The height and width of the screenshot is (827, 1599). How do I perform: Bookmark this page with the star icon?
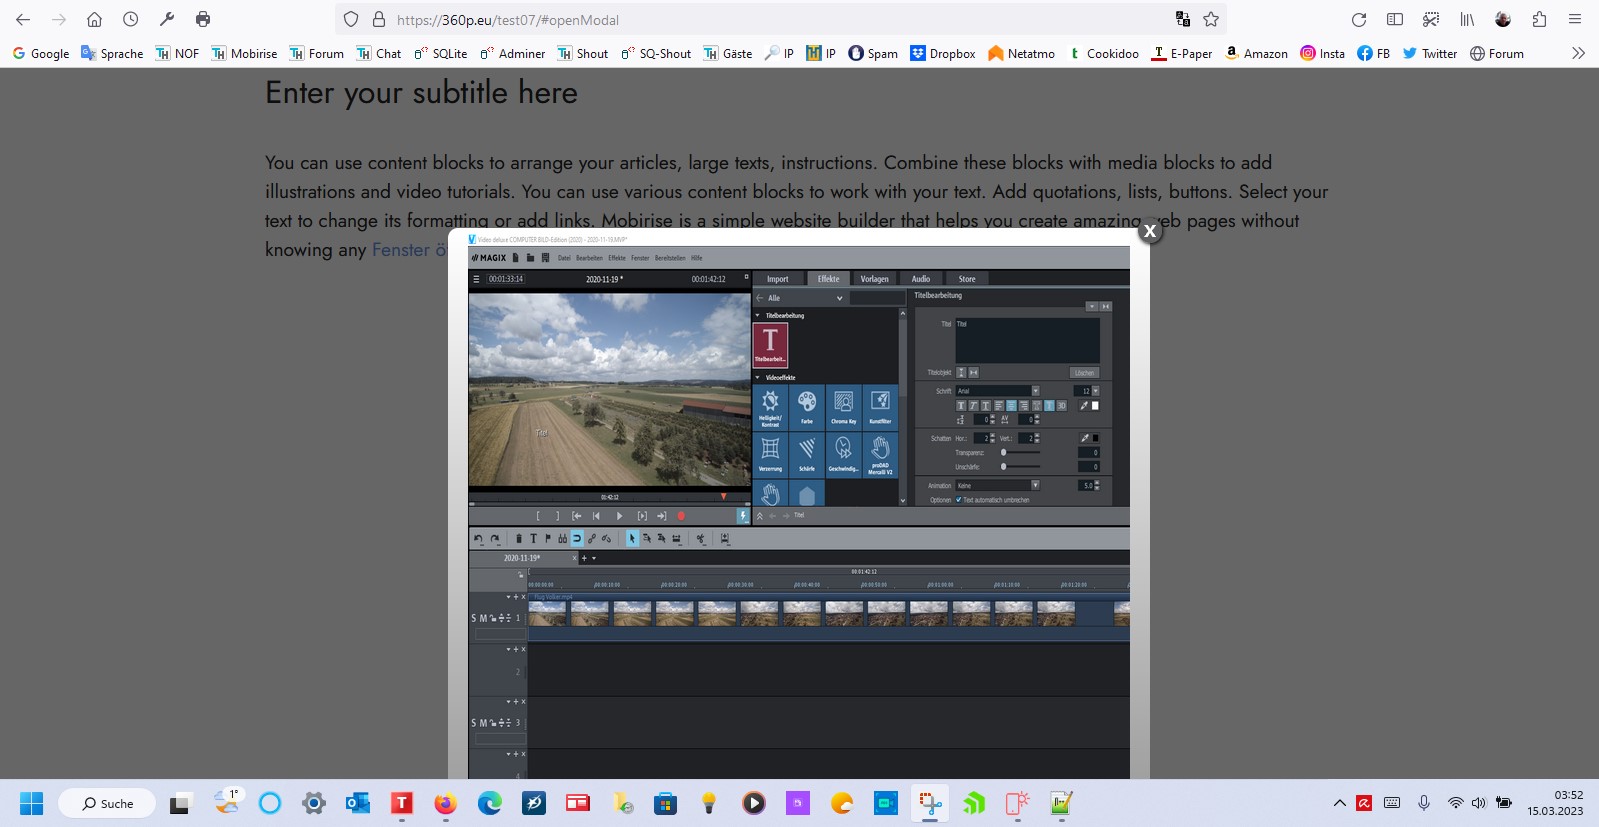coord(1211,19)
